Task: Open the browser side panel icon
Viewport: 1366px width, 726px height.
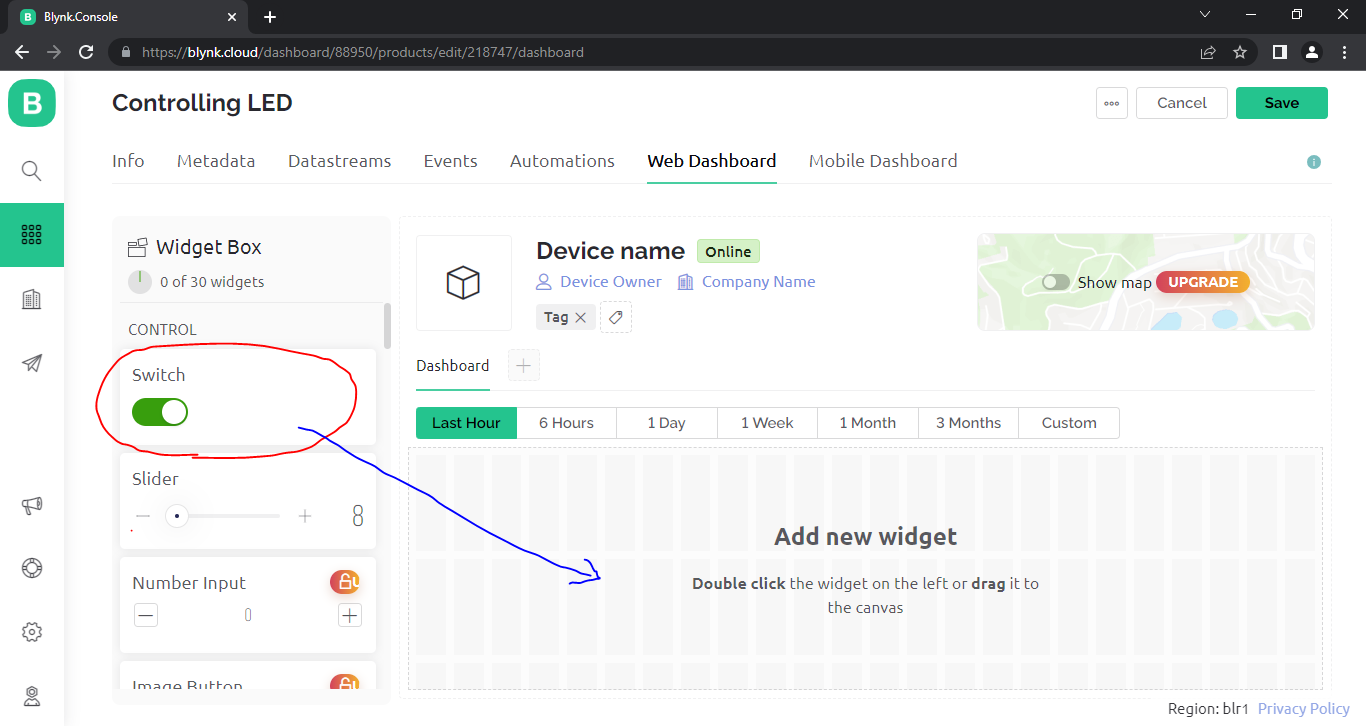Action: [1279, 52]
